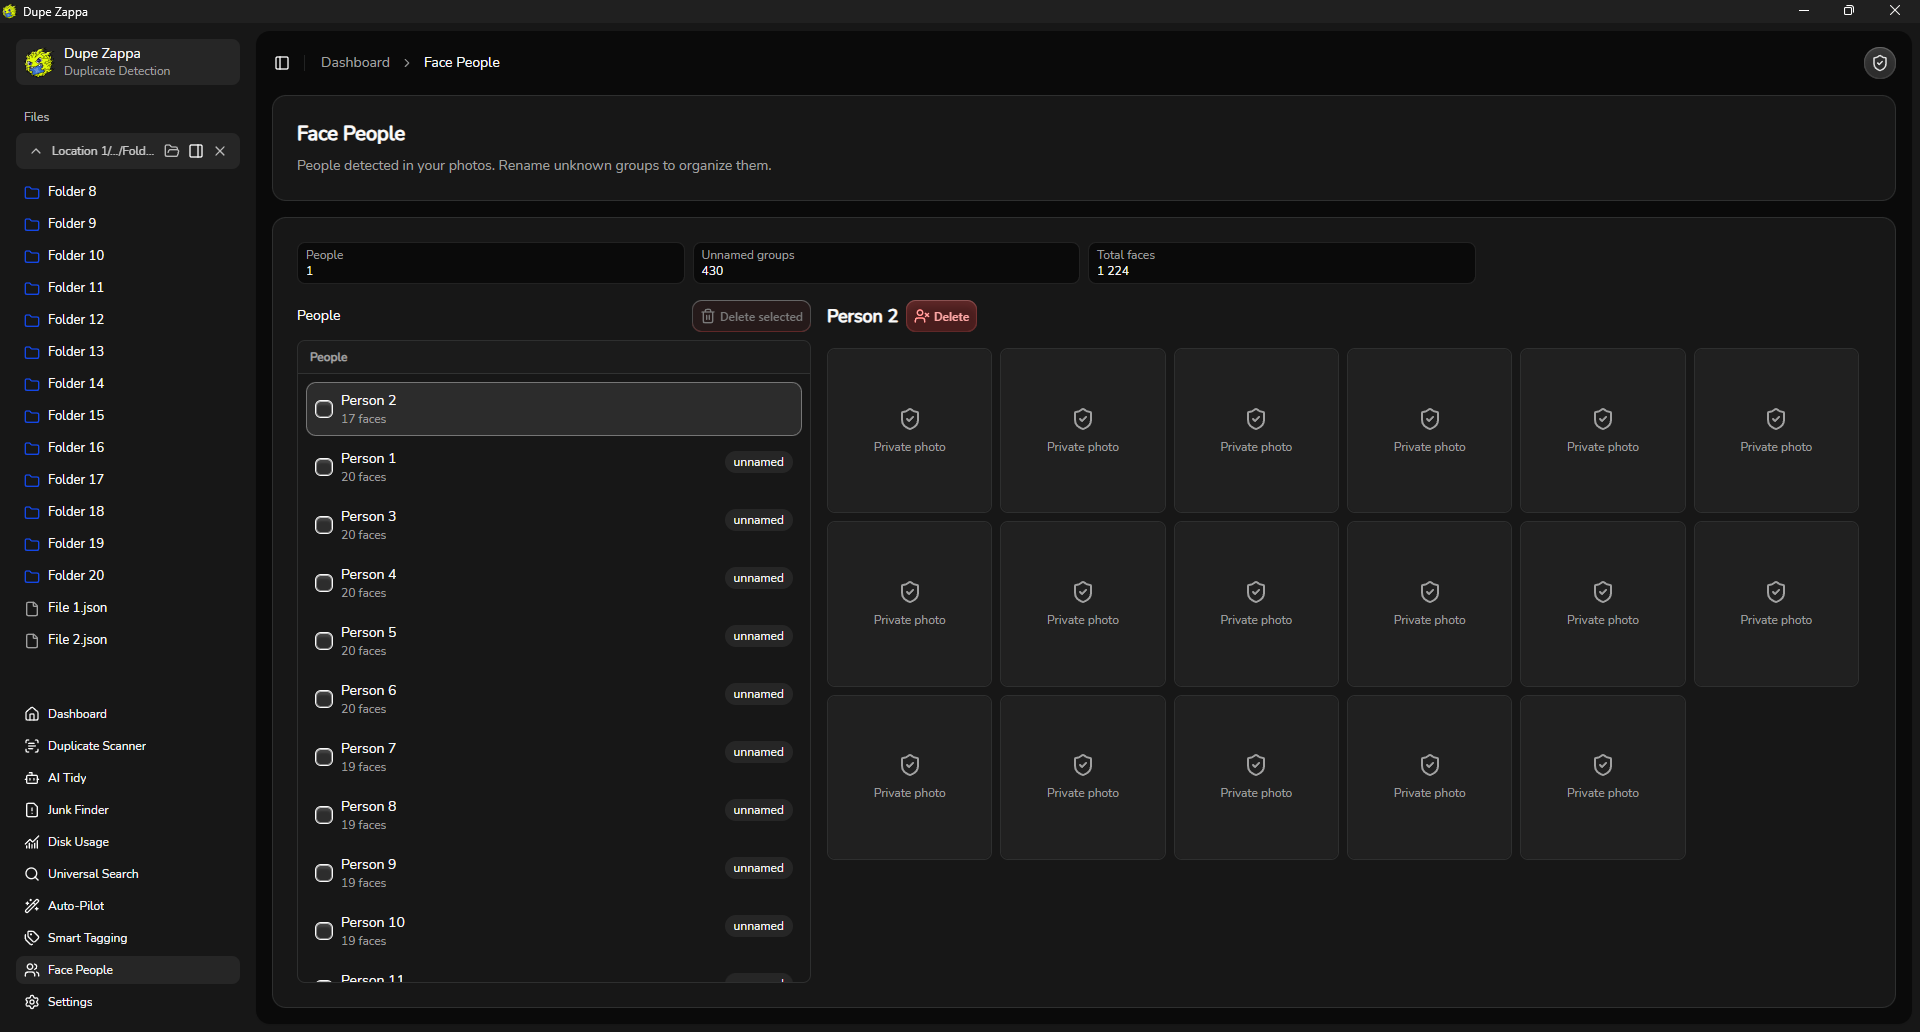This screenshot has height=1032, width=1920.
Task: Click the People stat card
Action: point(490,263)
